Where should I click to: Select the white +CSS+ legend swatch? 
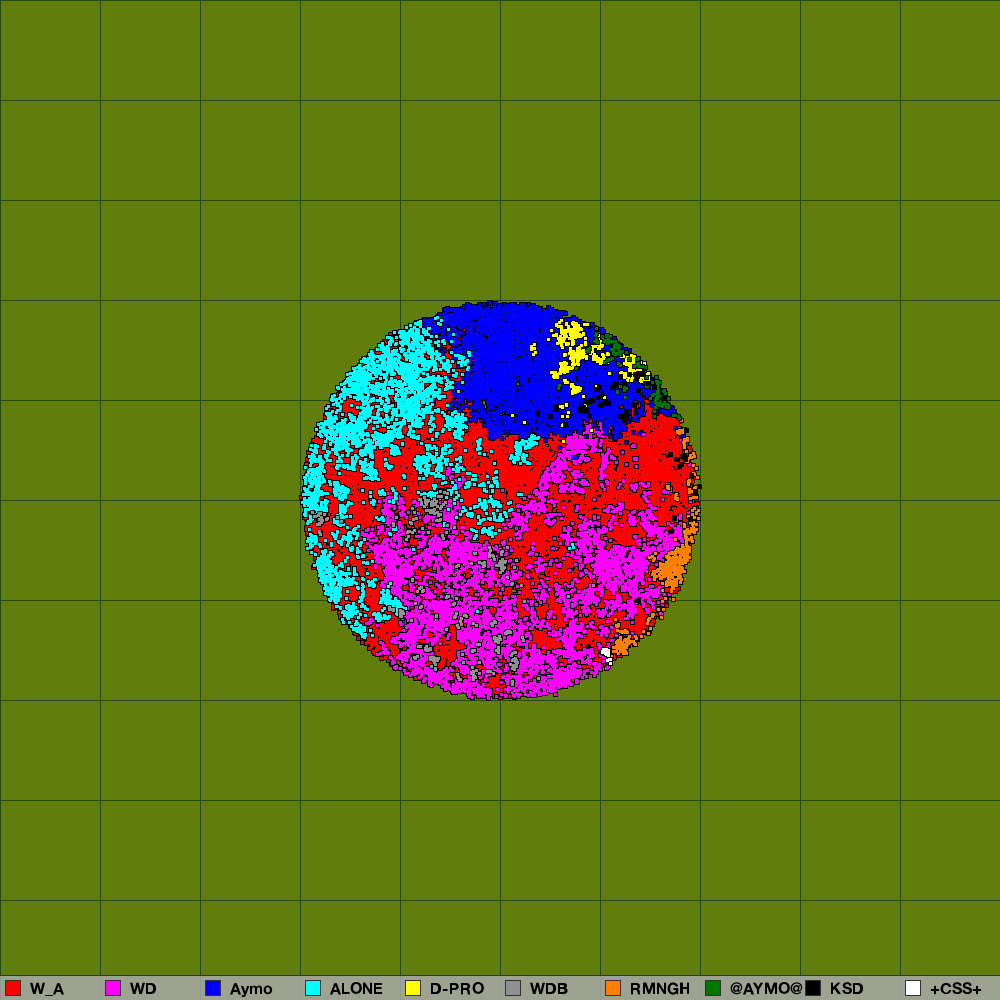pos(913,988)
